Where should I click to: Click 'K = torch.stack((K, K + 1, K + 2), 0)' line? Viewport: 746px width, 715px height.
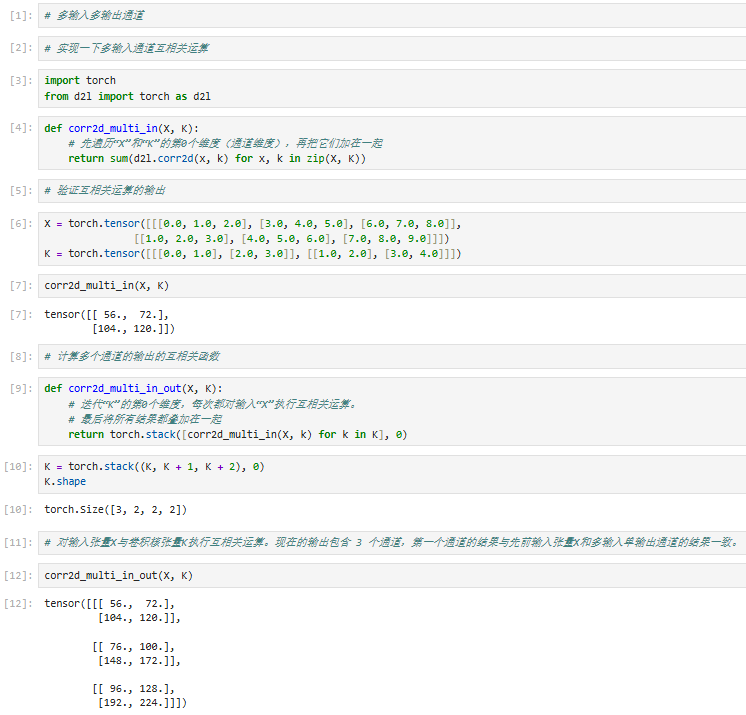(154, 467)
